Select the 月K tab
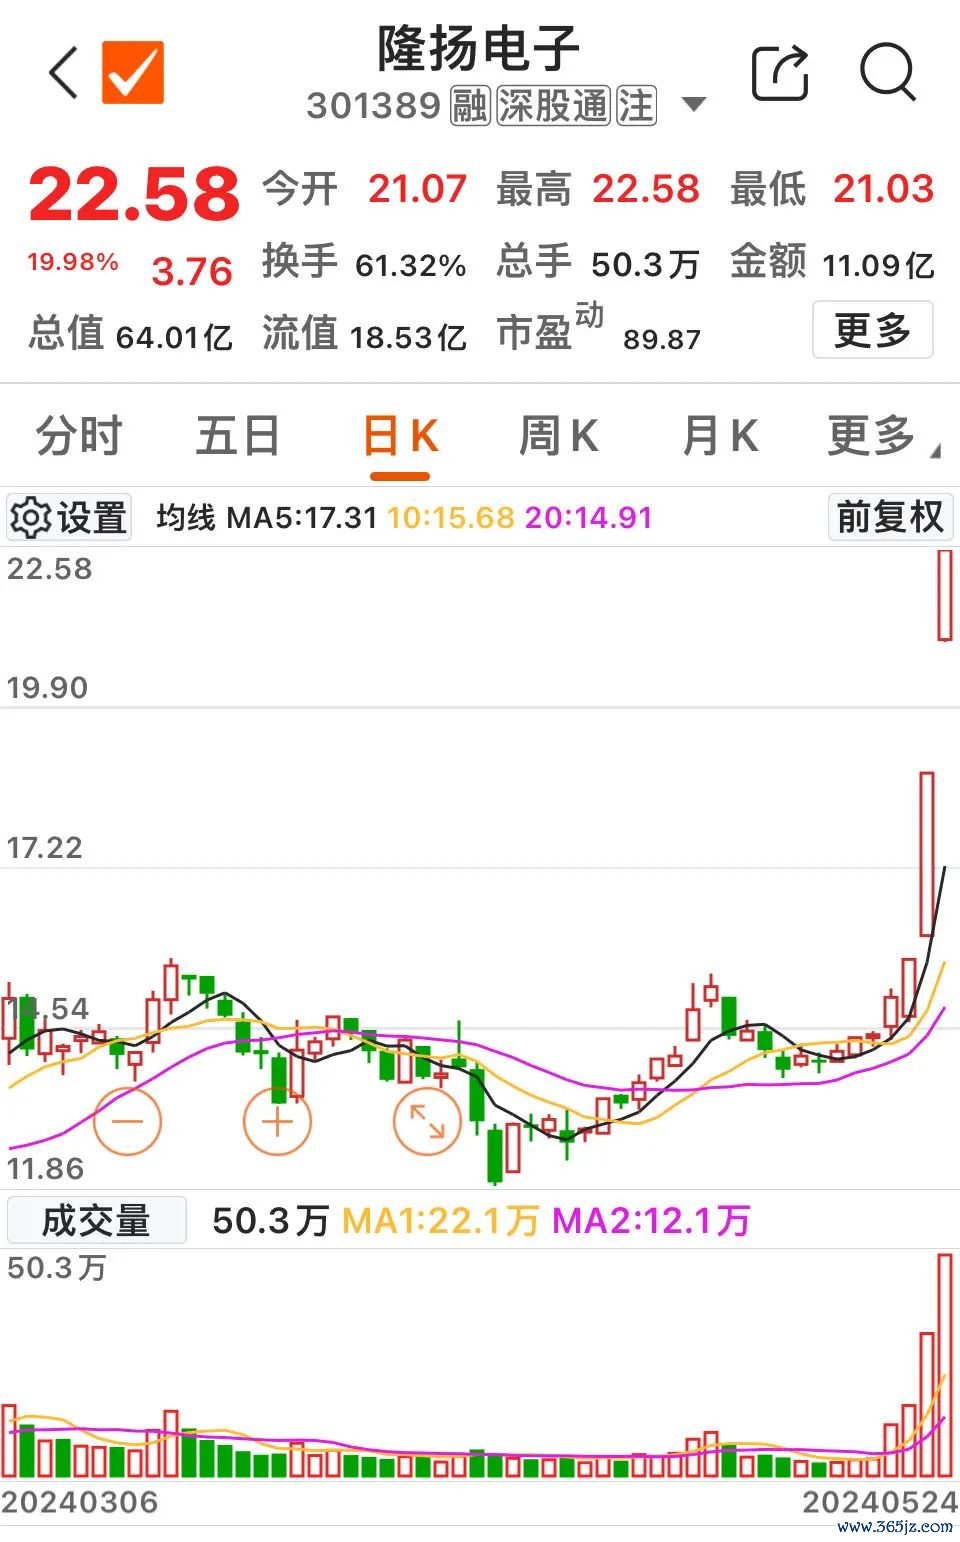The width and height of the screenshot is (960, 1542). tap(719, 436)
